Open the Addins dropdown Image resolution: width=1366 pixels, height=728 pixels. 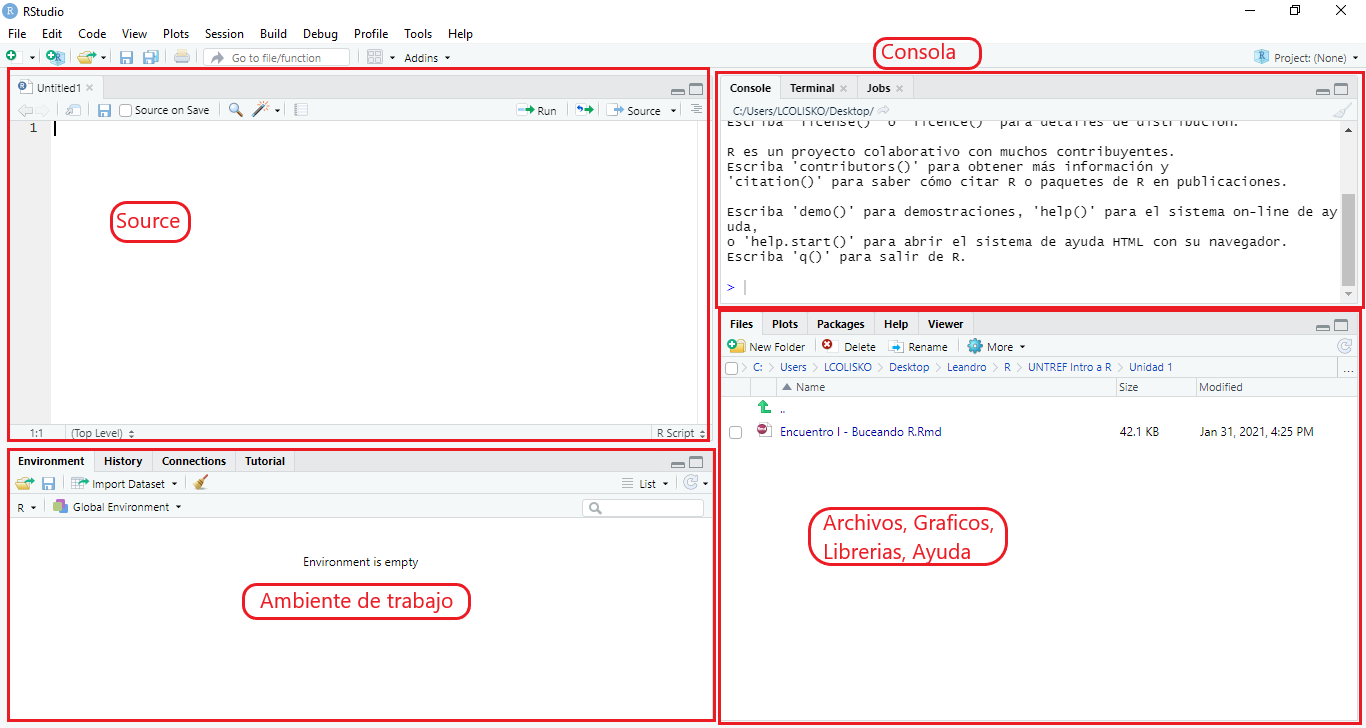click(x=427, y=58)
